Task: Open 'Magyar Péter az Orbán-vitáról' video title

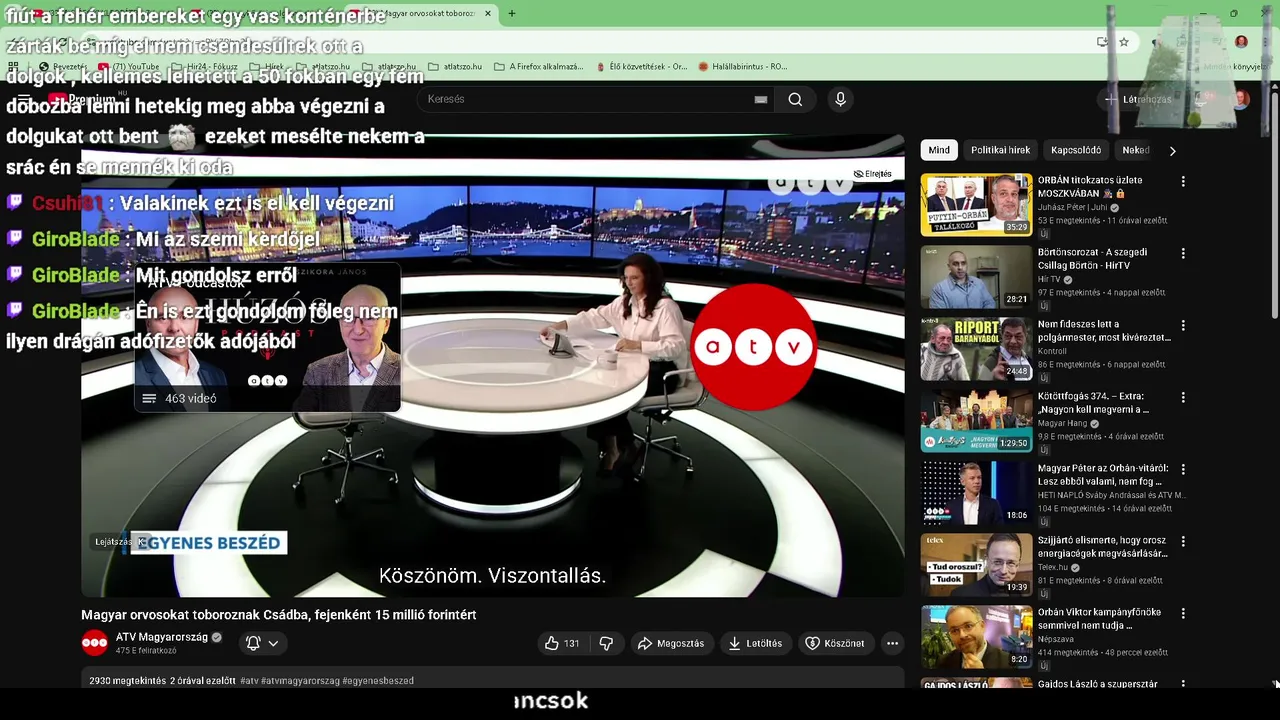Action: 1104,475
